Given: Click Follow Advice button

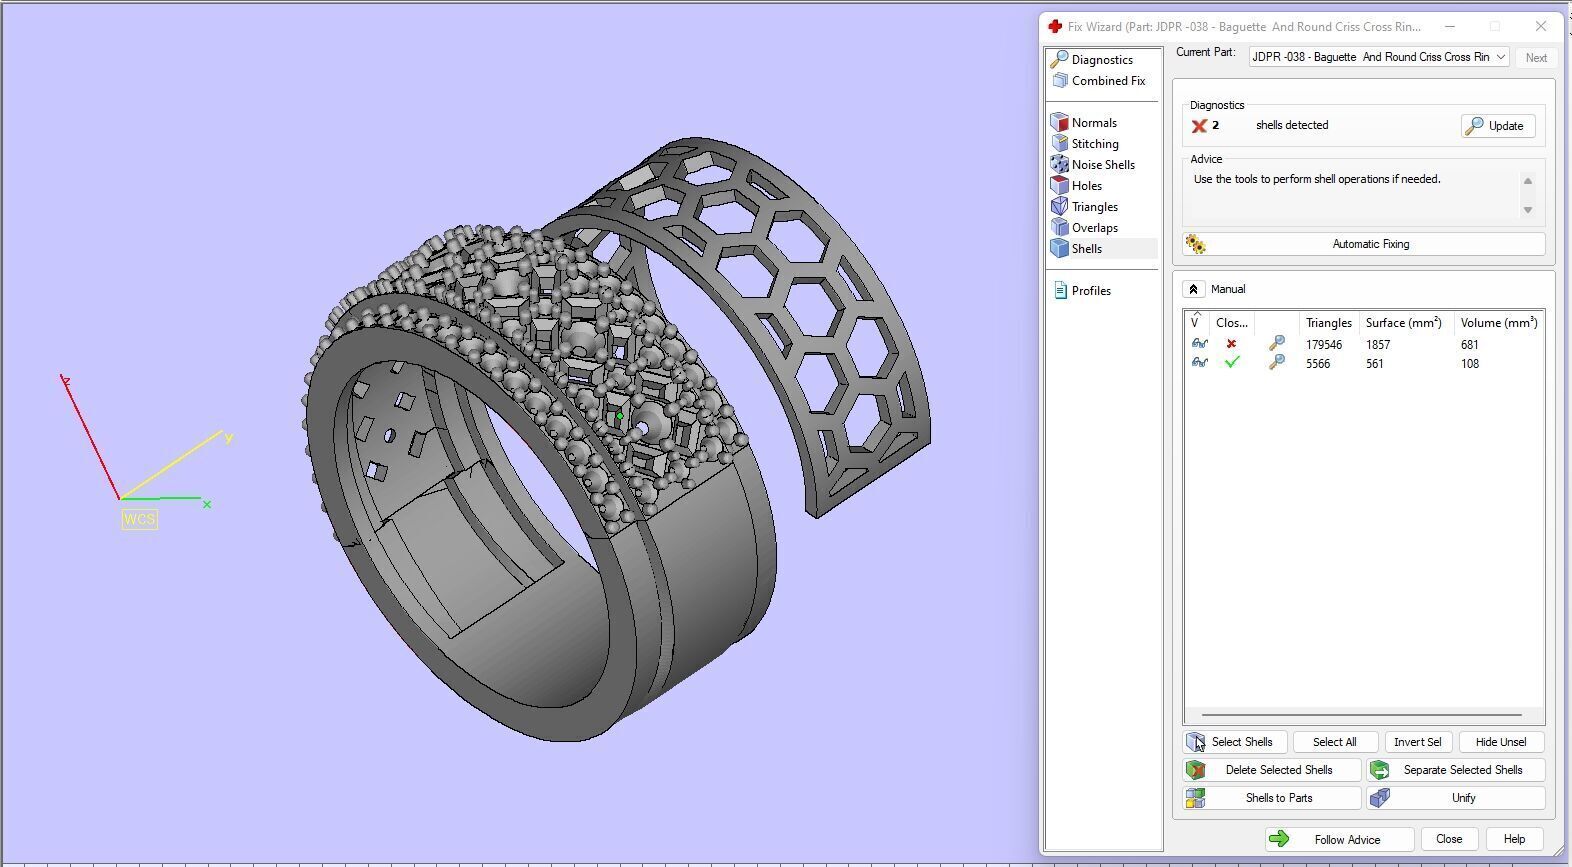Looking at the screenshot, I should click(x=1339, y=840).
